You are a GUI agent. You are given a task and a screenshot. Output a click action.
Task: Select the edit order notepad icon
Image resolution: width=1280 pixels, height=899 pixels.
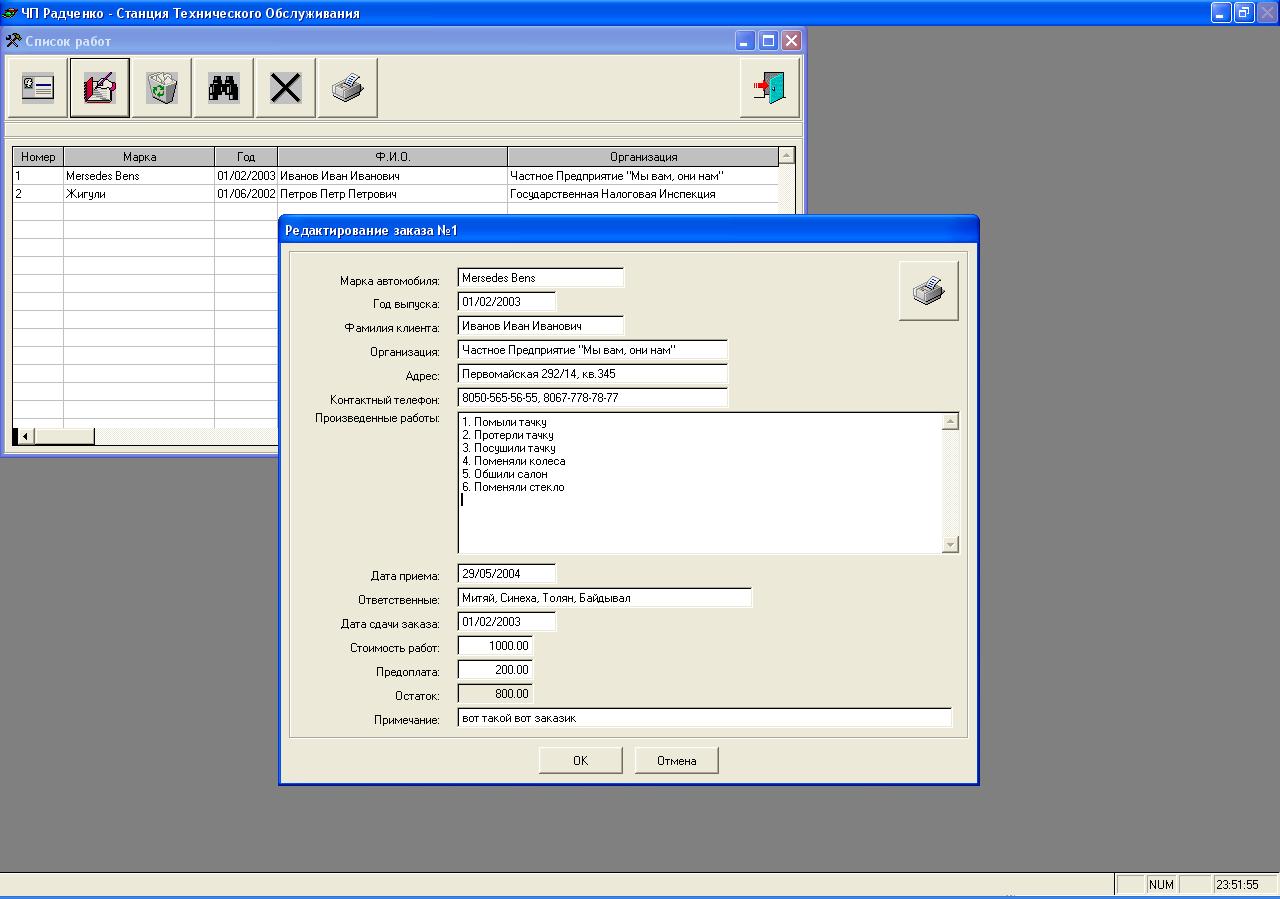point(100,88)
